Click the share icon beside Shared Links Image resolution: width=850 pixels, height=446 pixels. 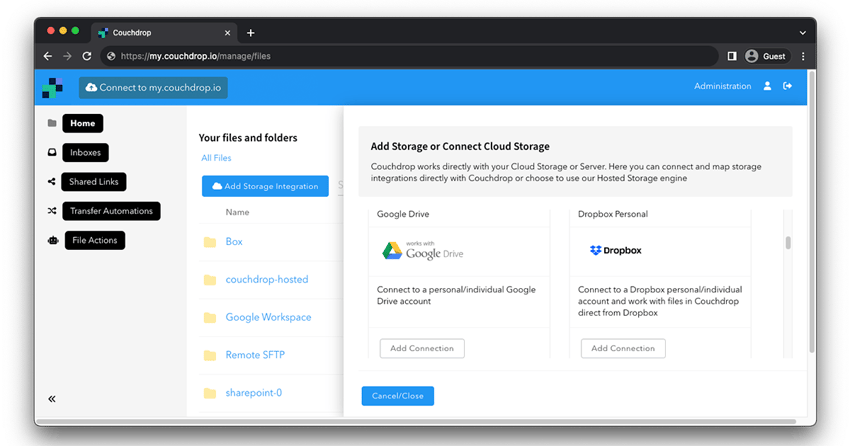51,182
